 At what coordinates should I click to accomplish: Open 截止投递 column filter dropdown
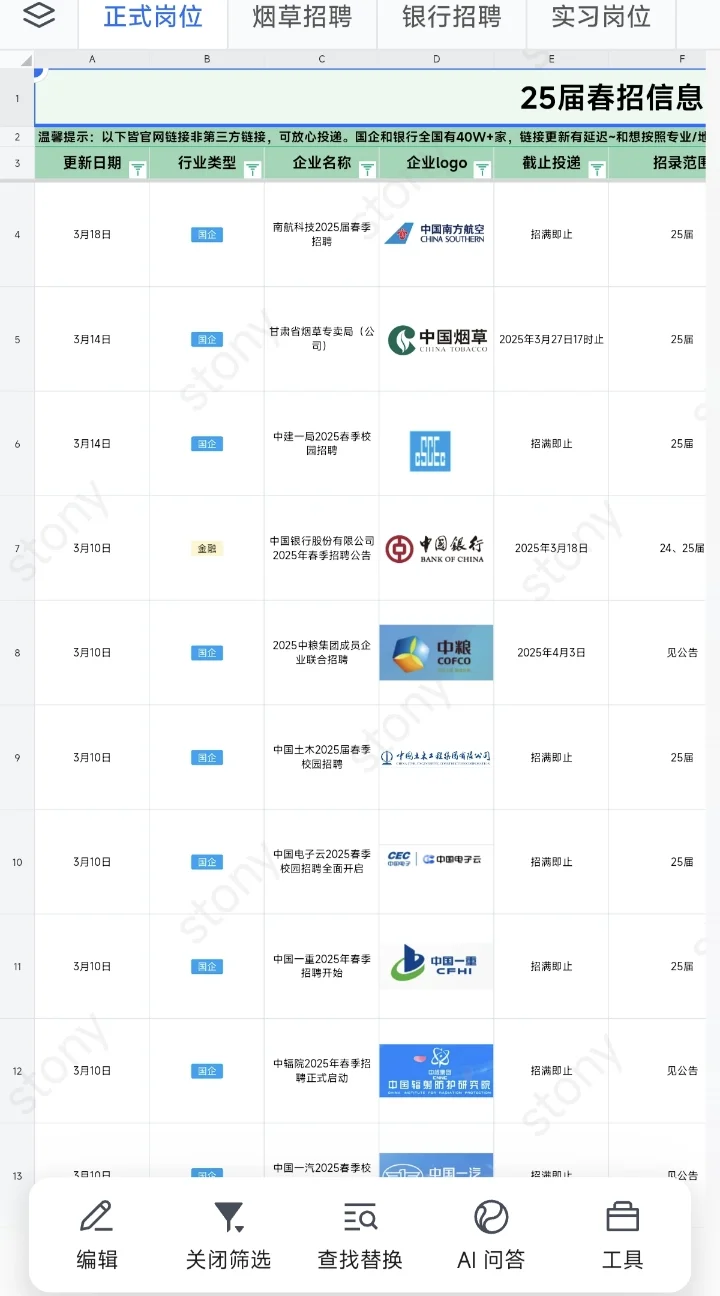pyautogui.click(x=597, y=170)
